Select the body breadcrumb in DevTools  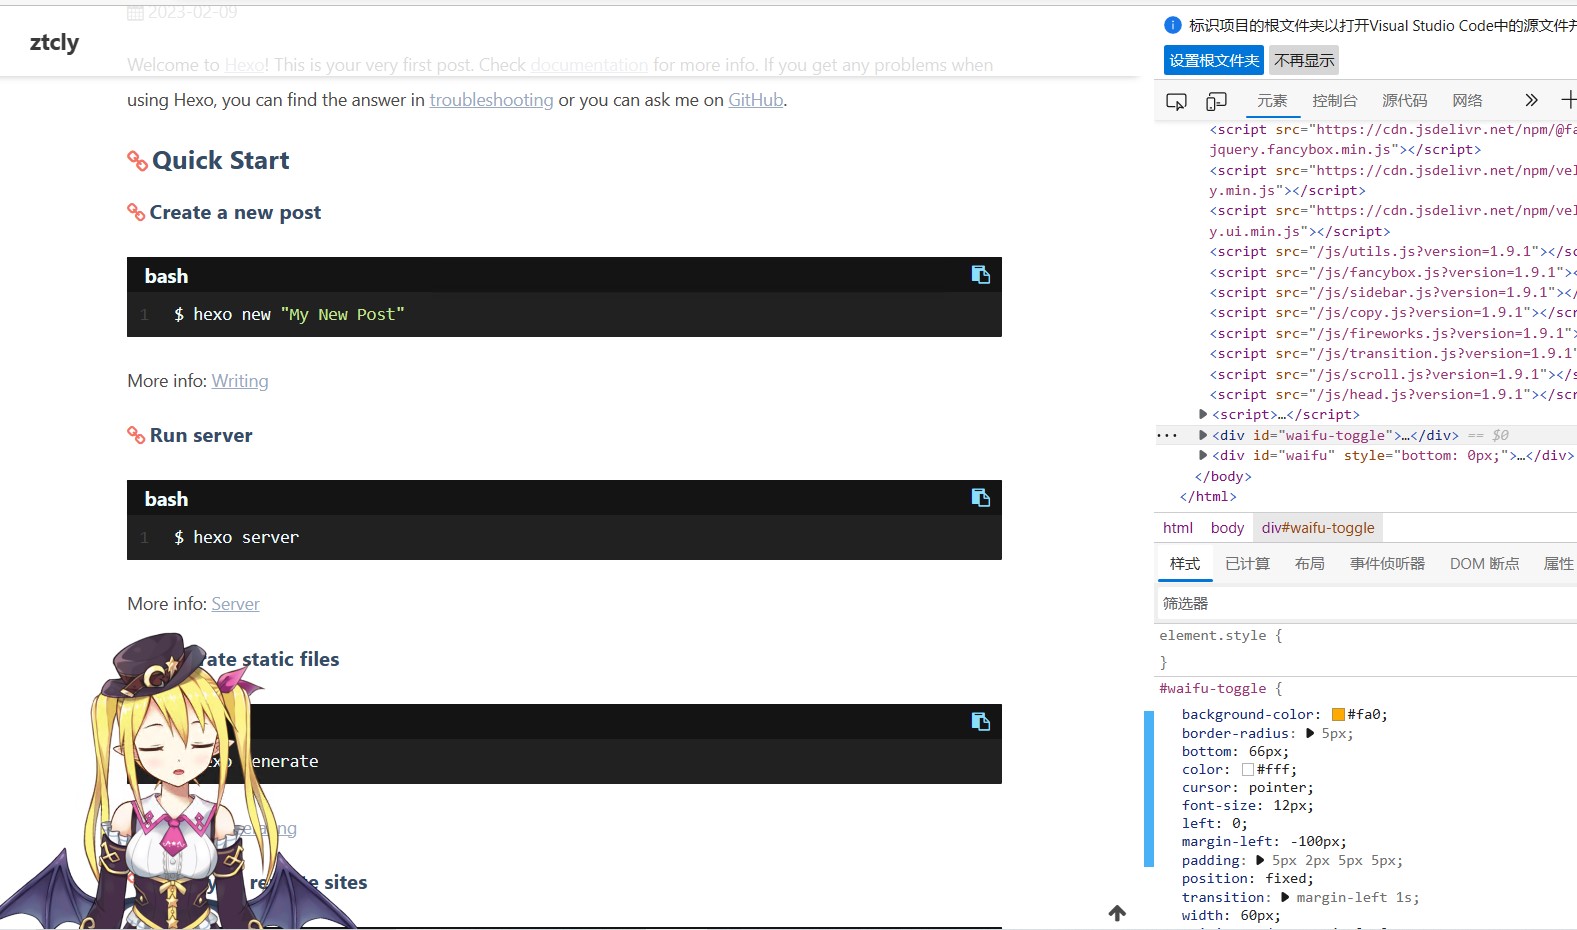(1227, 528)
